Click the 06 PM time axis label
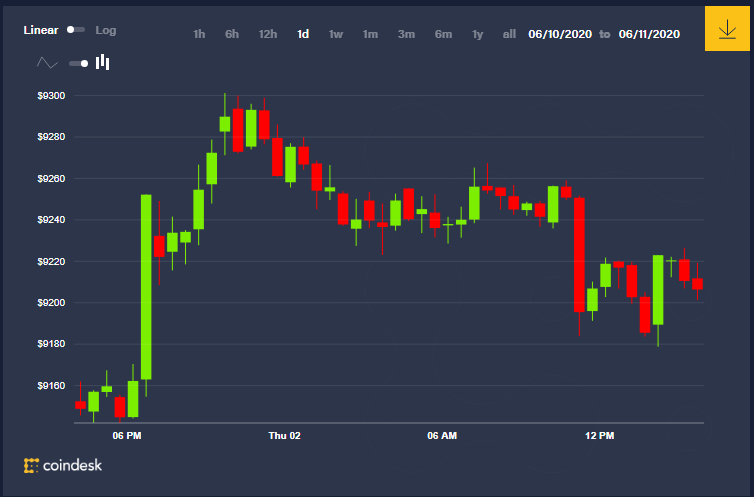754x497 pixels. coord(127,435)
